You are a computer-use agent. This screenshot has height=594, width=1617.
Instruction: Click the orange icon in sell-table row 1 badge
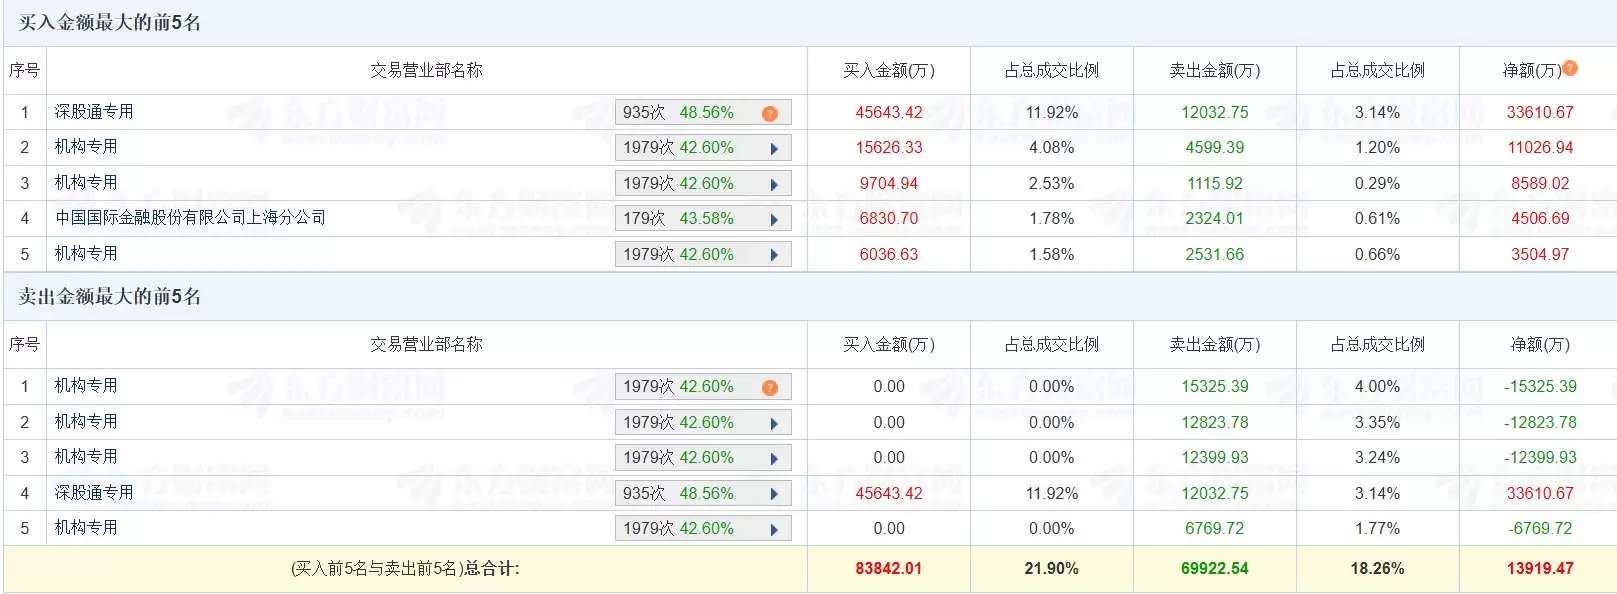tap(769, 388)
